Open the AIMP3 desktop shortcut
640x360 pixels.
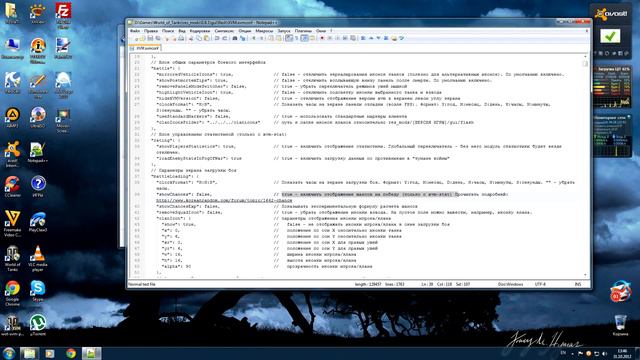pos(12,118)
